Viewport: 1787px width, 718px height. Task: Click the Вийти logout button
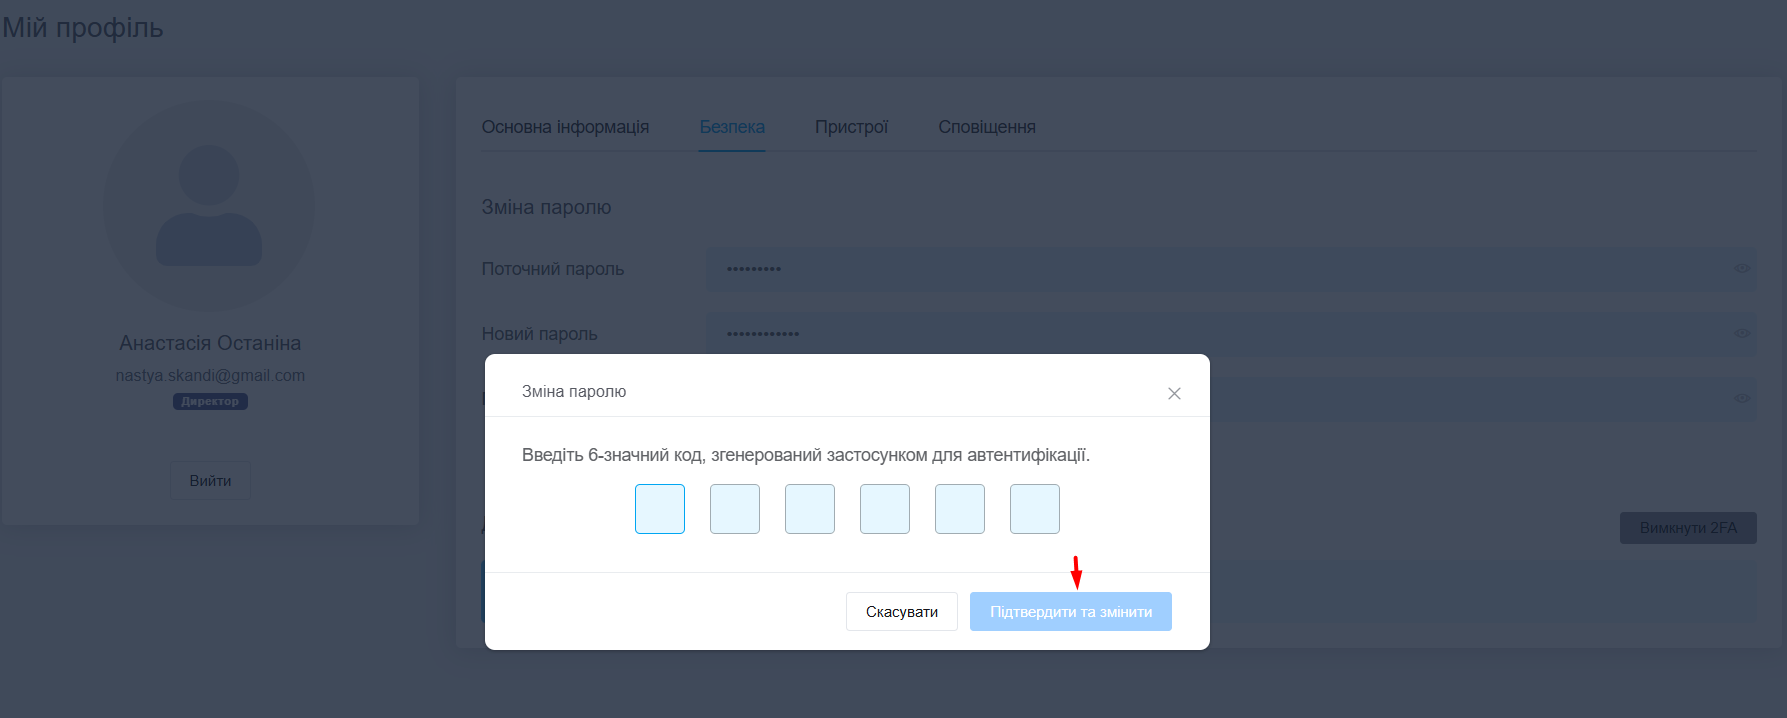point(210,481)
